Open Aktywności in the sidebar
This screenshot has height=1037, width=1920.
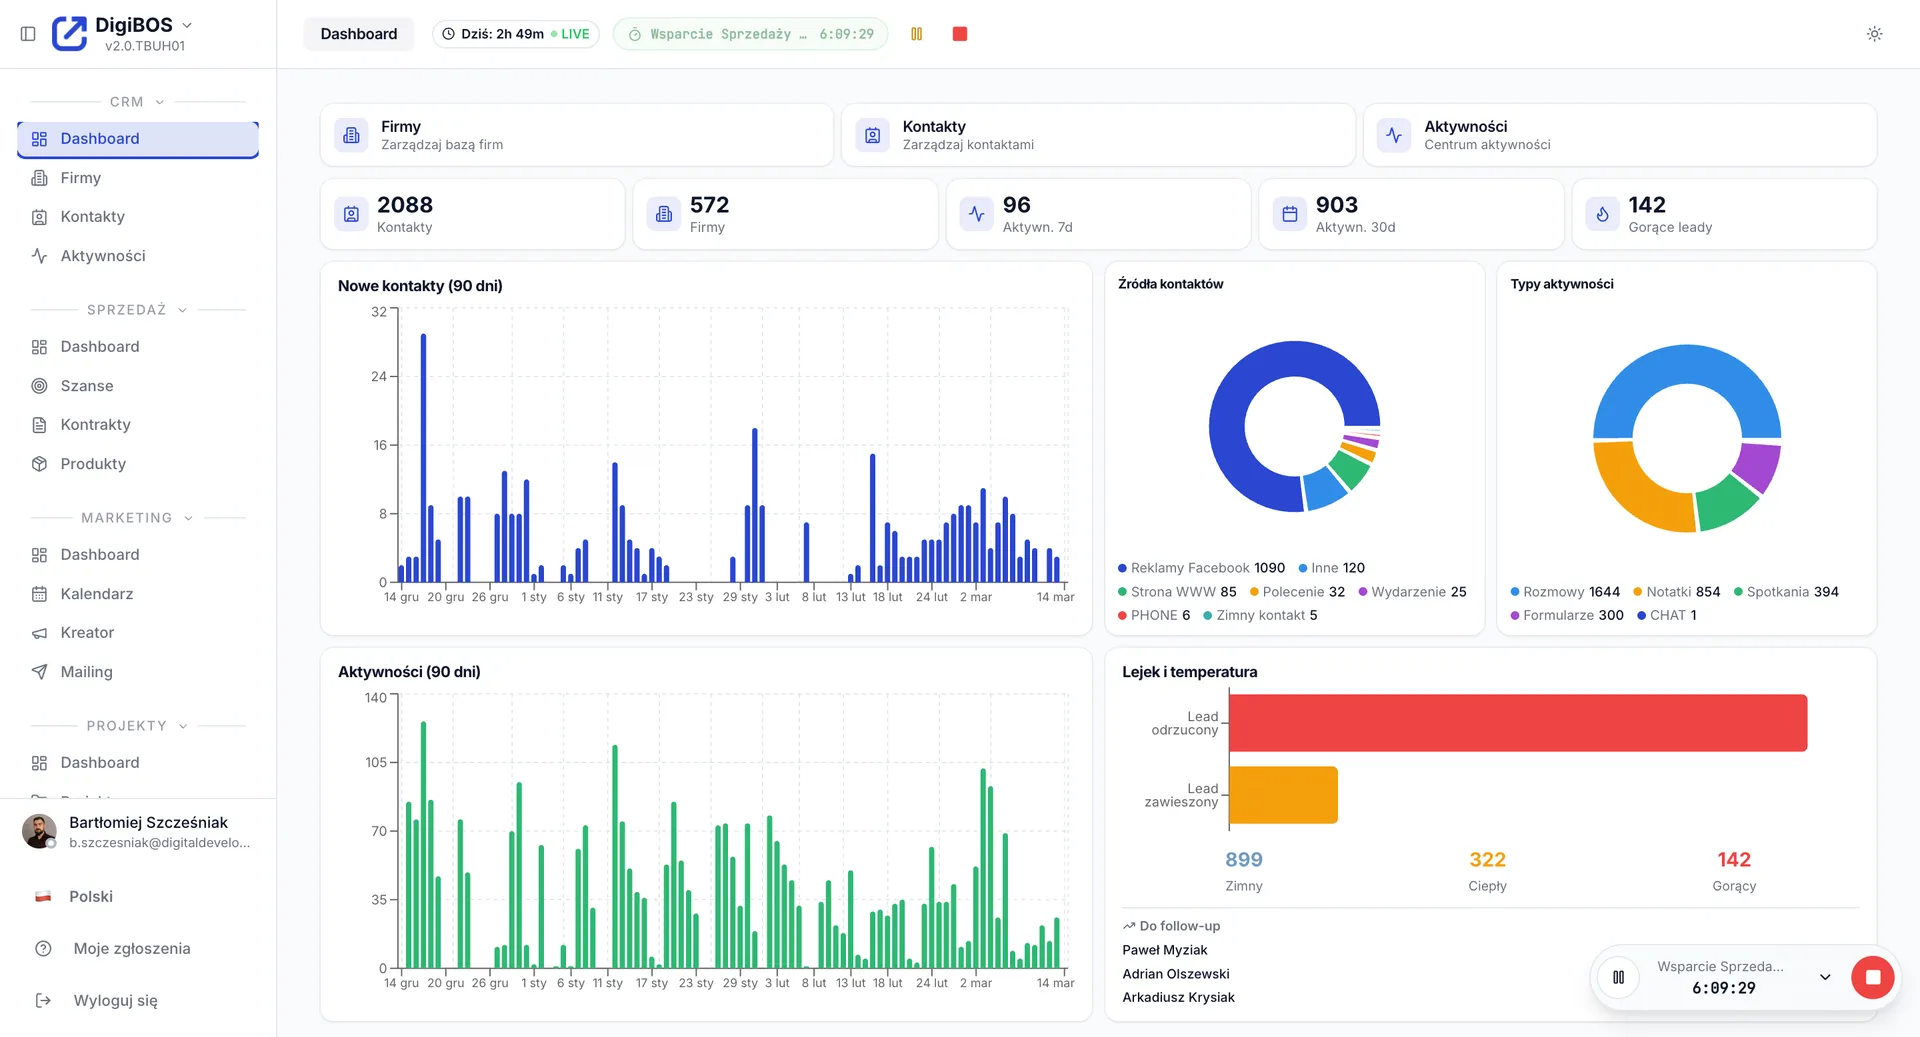(138, 256)
